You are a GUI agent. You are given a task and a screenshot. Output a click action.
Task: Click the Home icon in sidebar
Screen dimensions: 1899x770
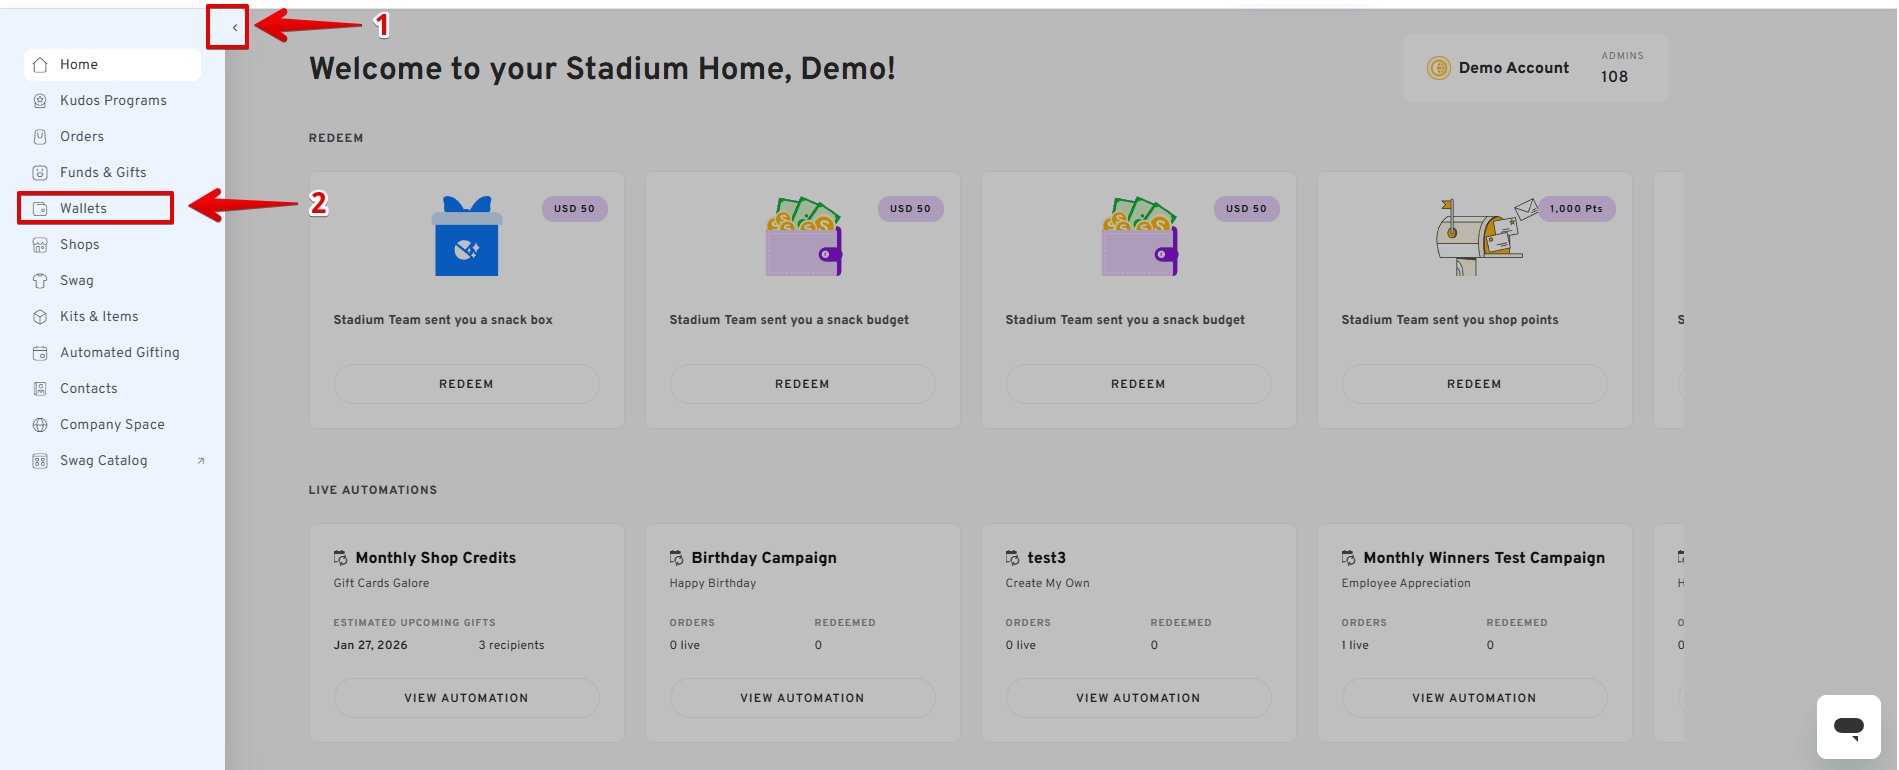tap(40, 65)
